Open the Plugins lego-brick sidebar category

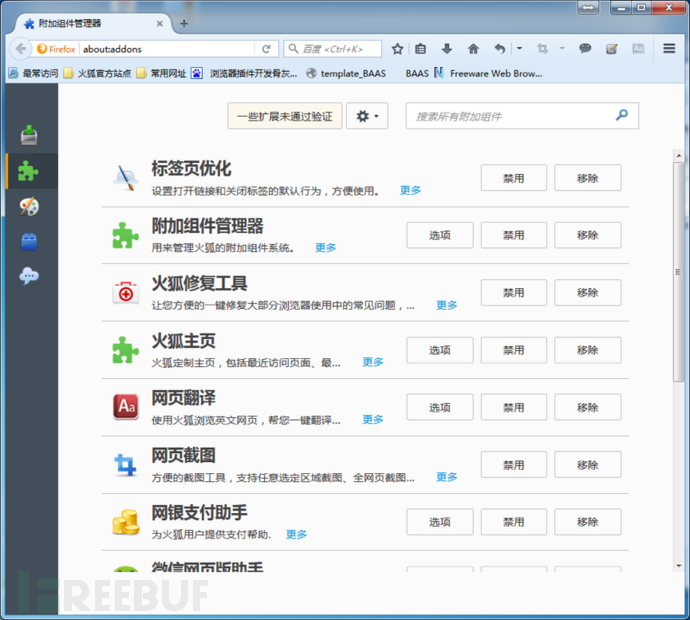pyautogui.click(x=29, y=242)
